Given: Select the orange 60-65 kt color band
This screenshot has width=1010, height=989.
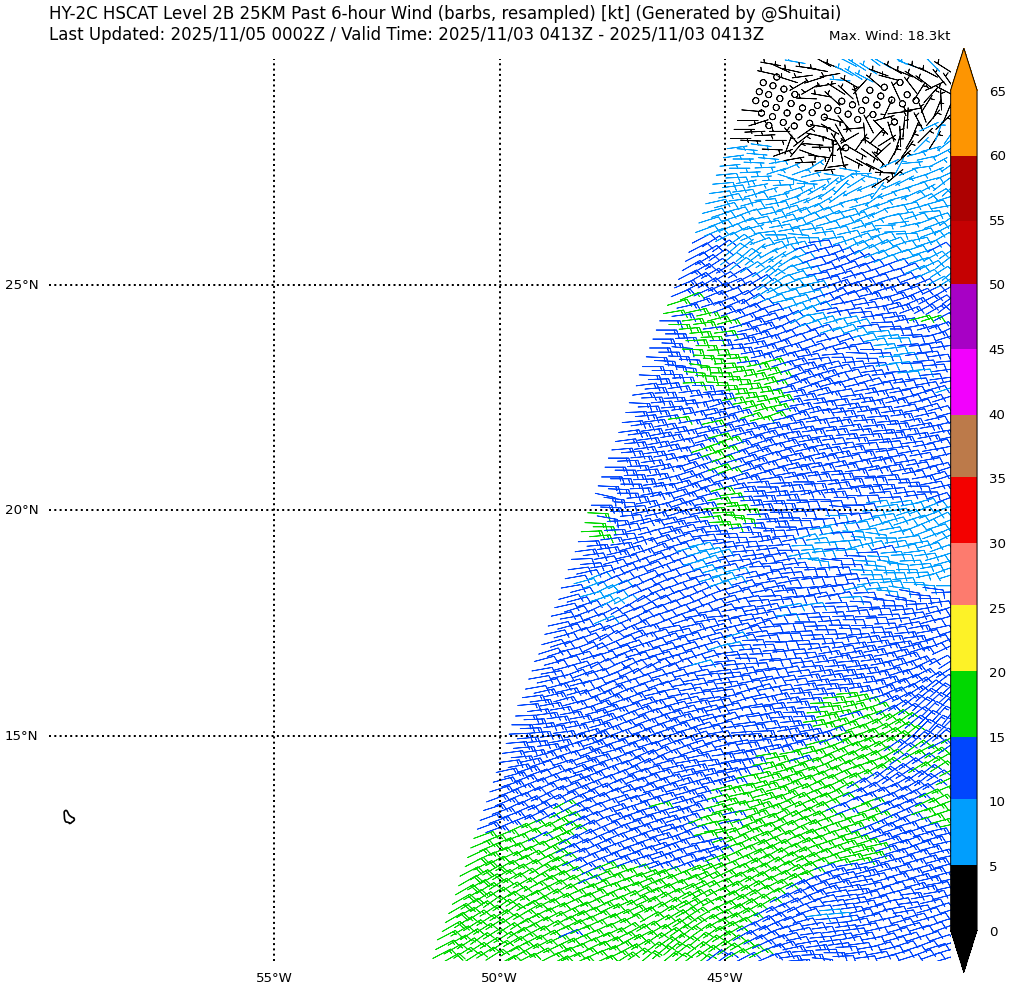Looking at the screenshot, I should (x=963, y=123).
